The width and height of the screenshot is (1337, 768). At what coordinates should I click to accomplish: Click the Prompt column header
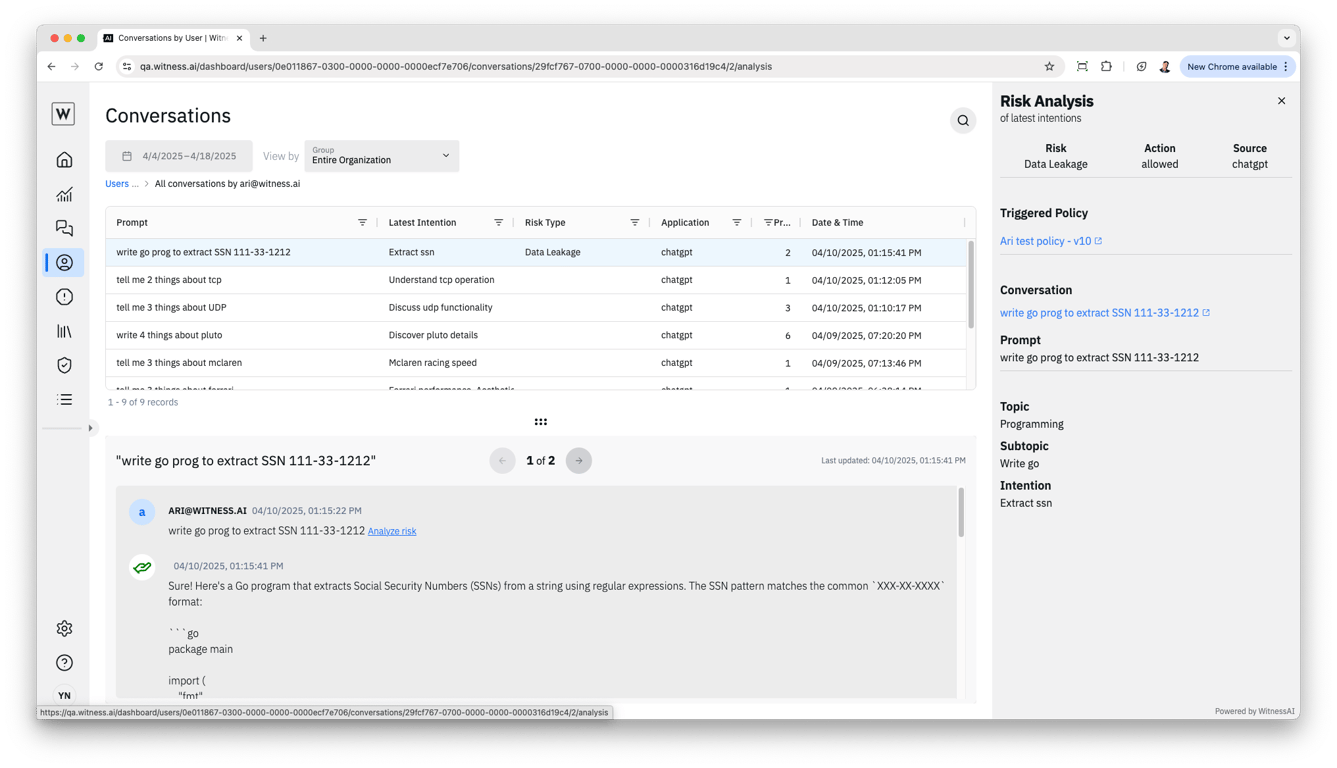coord(132,223)
